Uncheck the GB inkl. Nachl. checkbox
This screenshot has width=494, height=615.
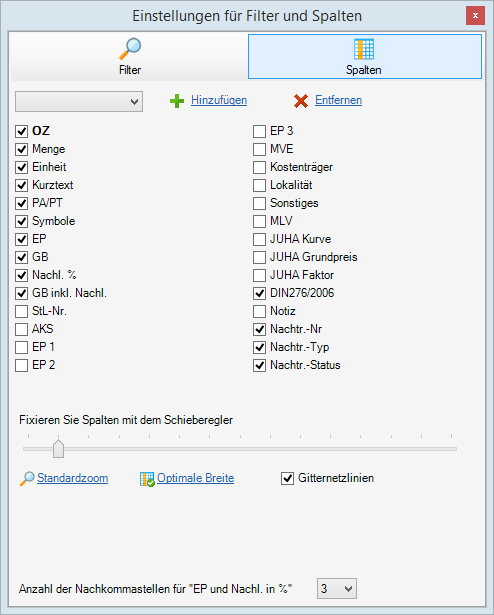point(22,293)
